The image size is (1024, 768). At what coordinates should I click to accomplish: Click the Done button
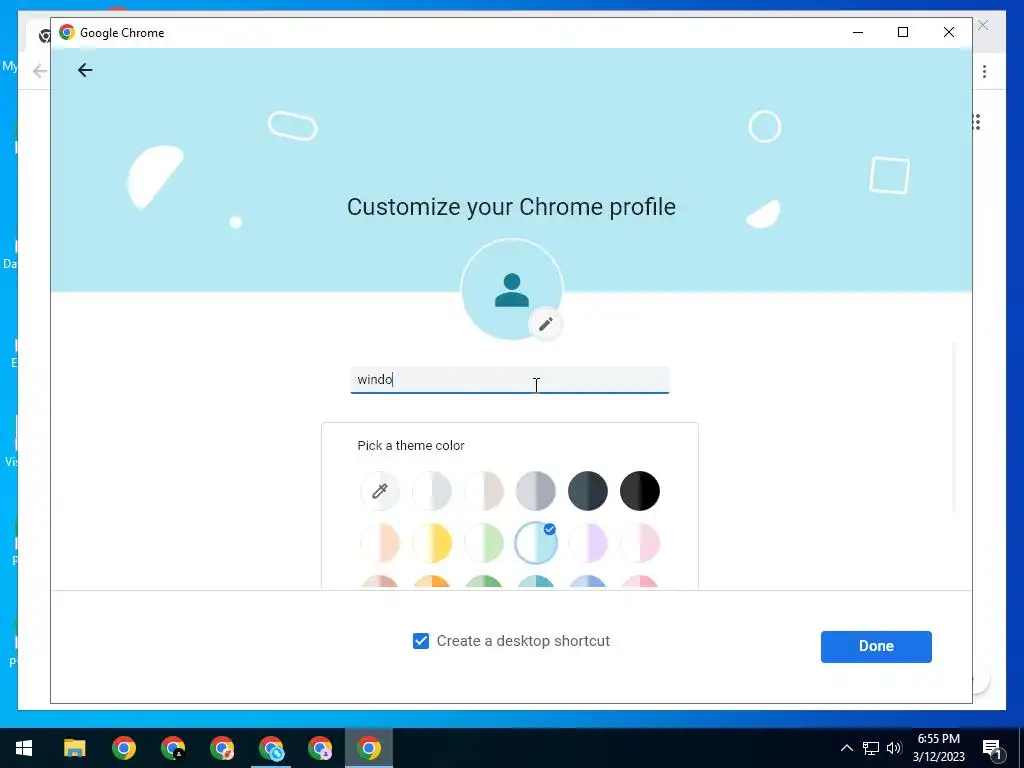[876, 647]
